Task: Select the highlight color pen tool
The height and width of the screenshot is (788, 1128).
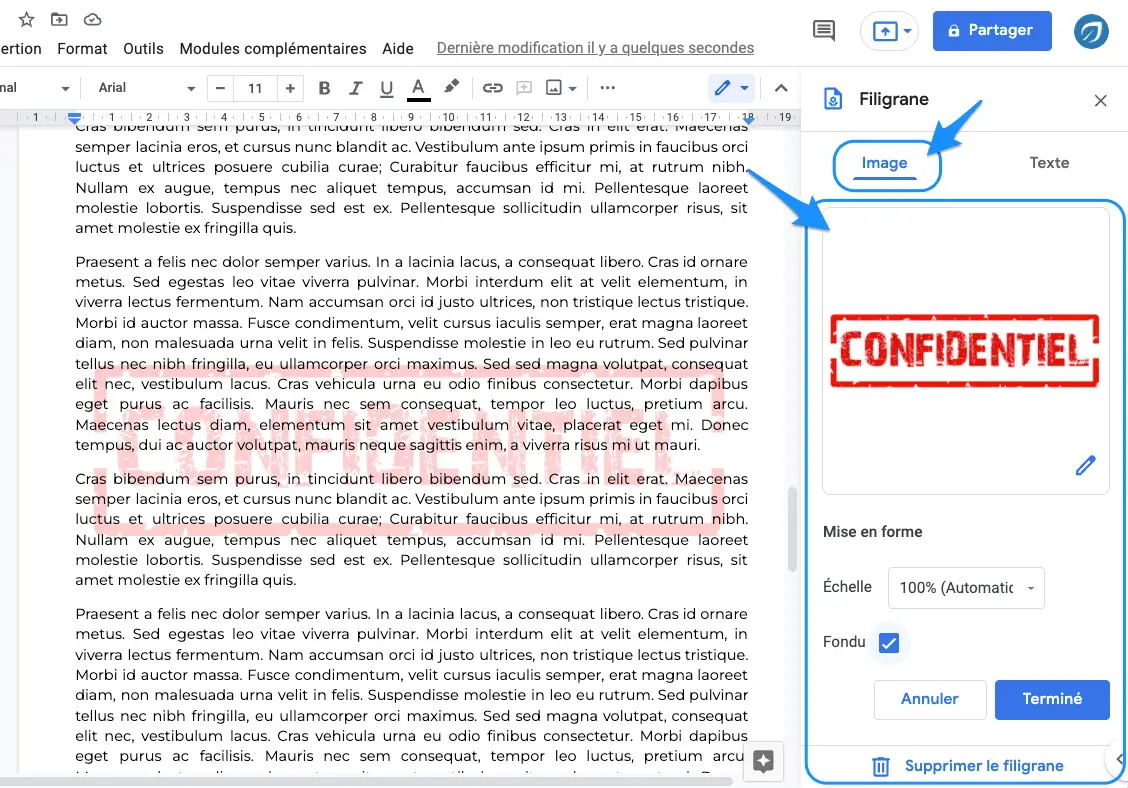Action: [451, 88]
